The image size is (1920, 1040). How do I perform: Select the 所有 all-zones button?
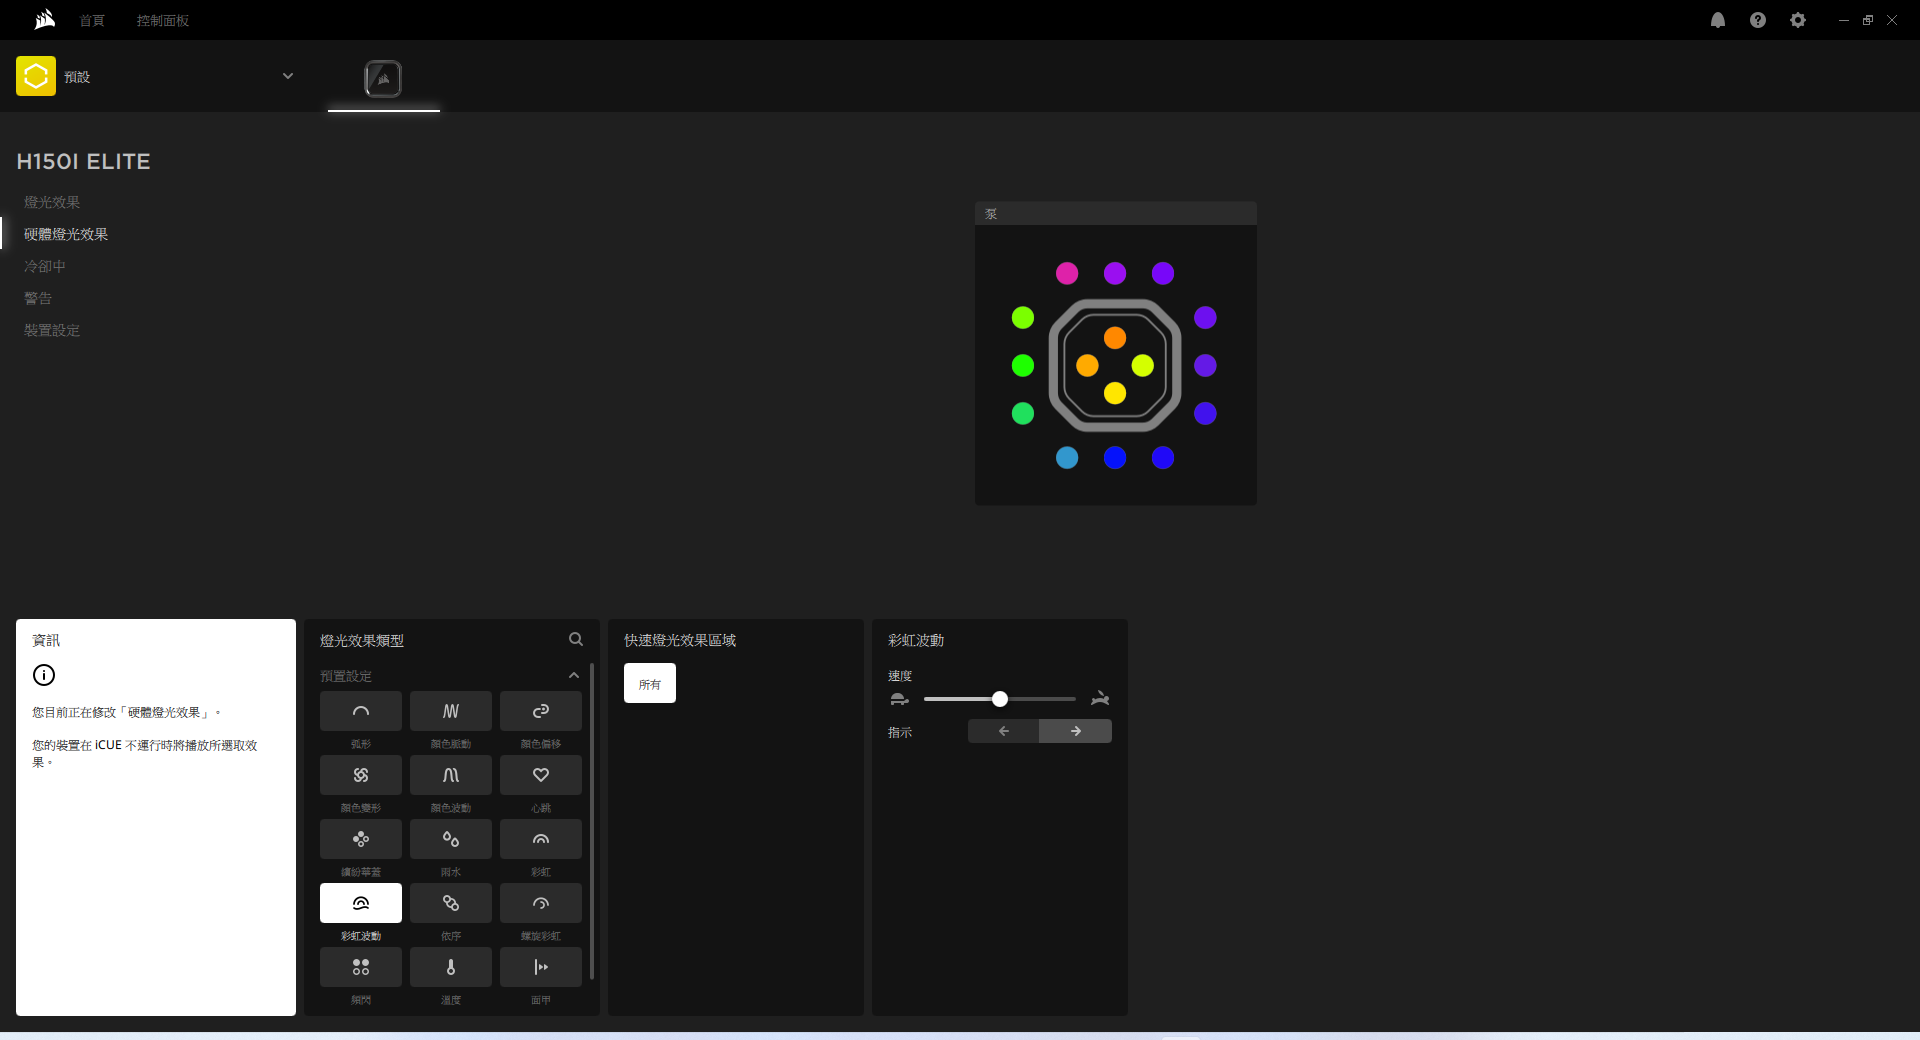[x=650, y=683]
